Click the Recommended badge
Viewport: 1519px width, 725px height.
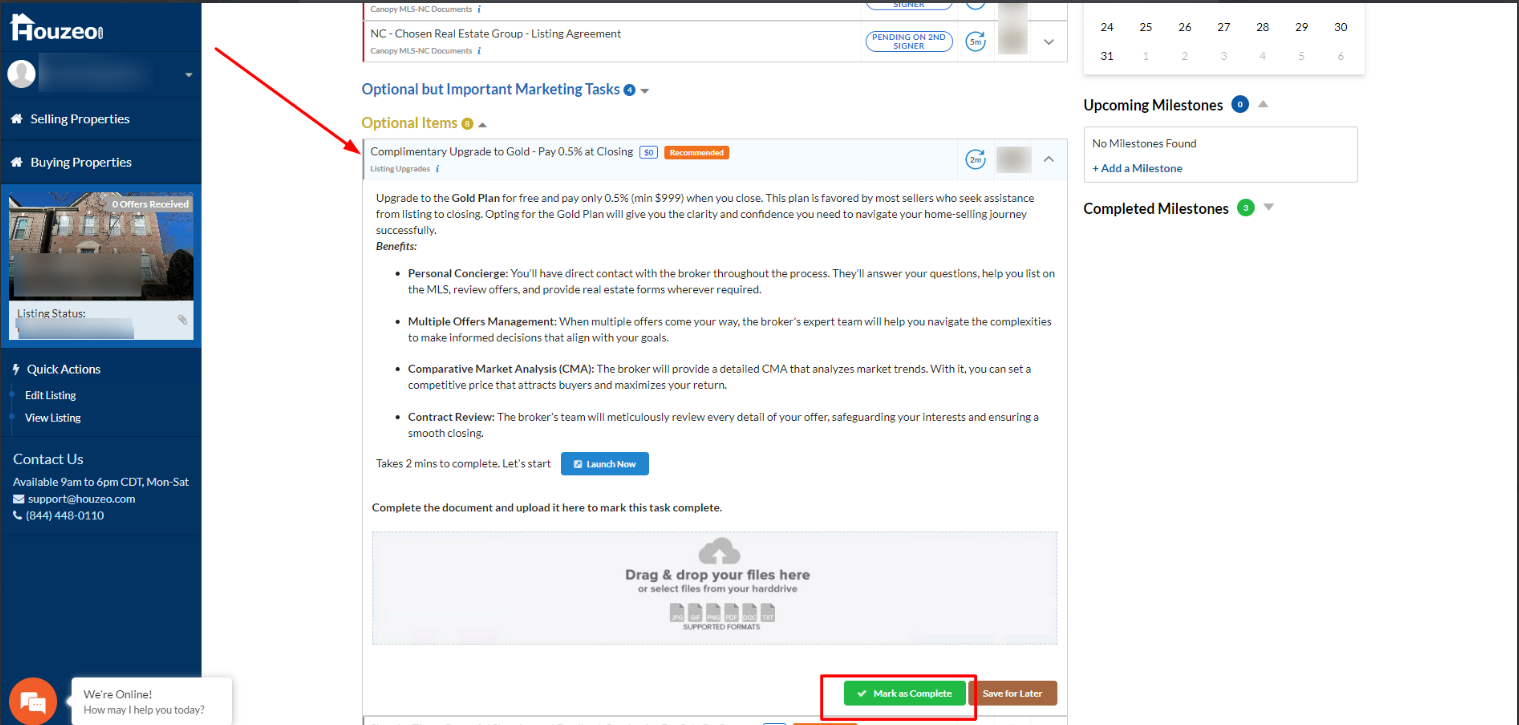(696, 152)
